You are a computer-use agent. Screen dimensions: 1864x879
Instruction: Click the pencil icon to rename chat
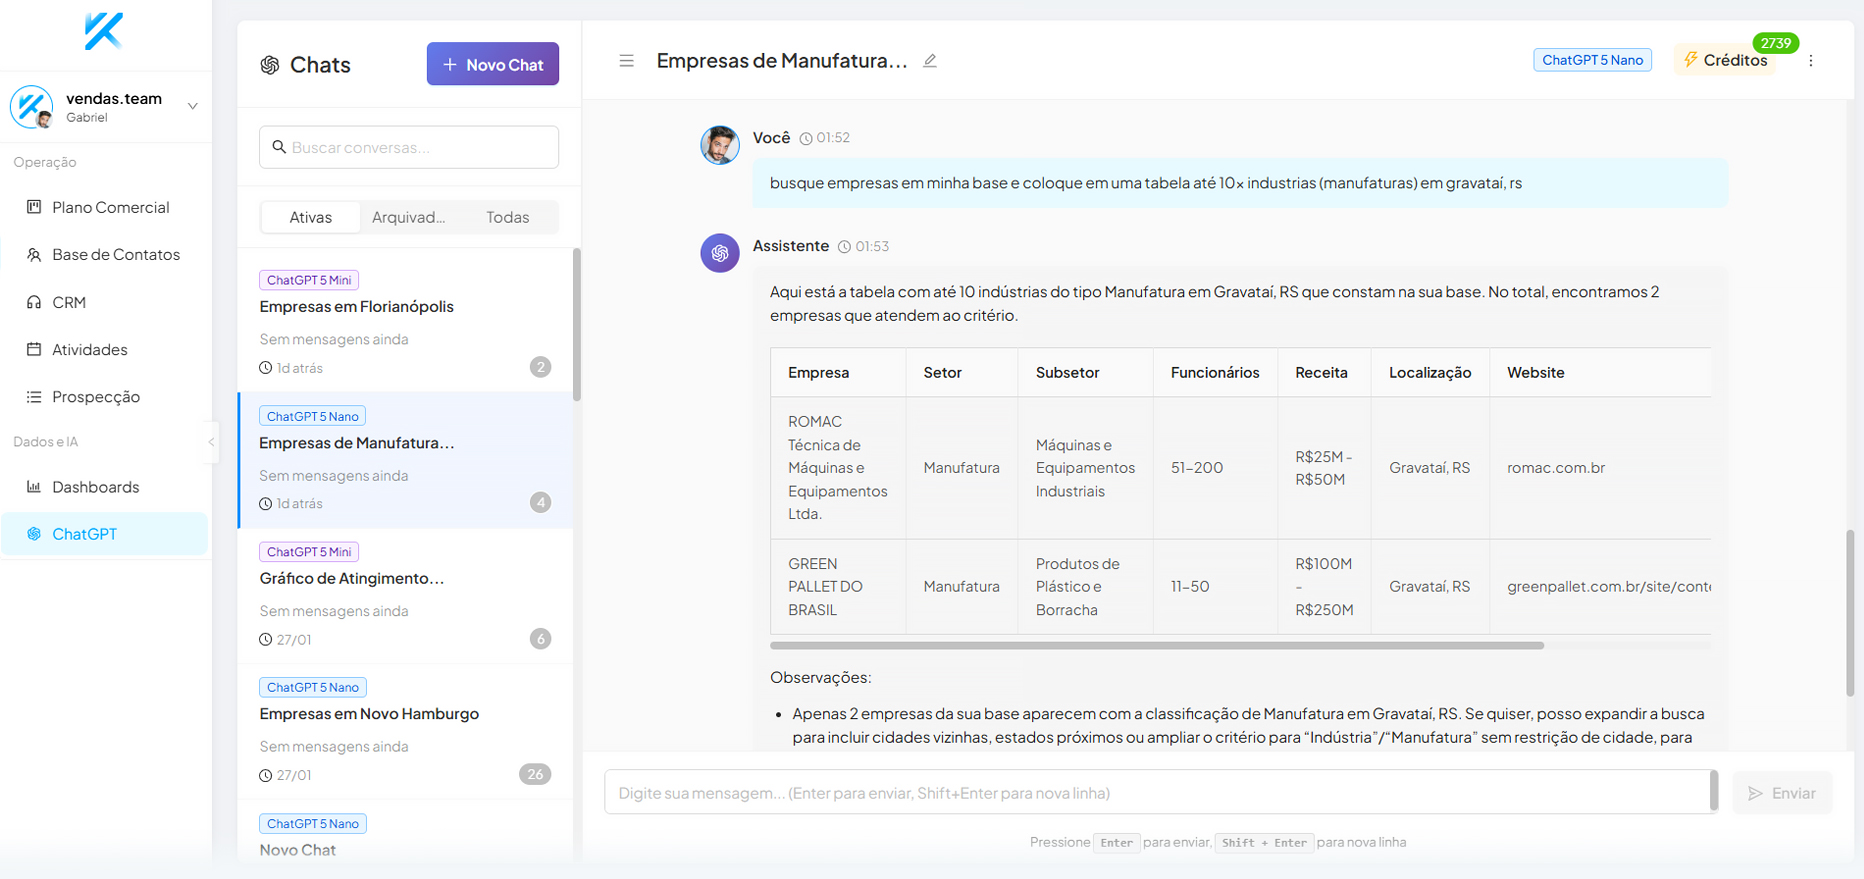pos(930,61)
